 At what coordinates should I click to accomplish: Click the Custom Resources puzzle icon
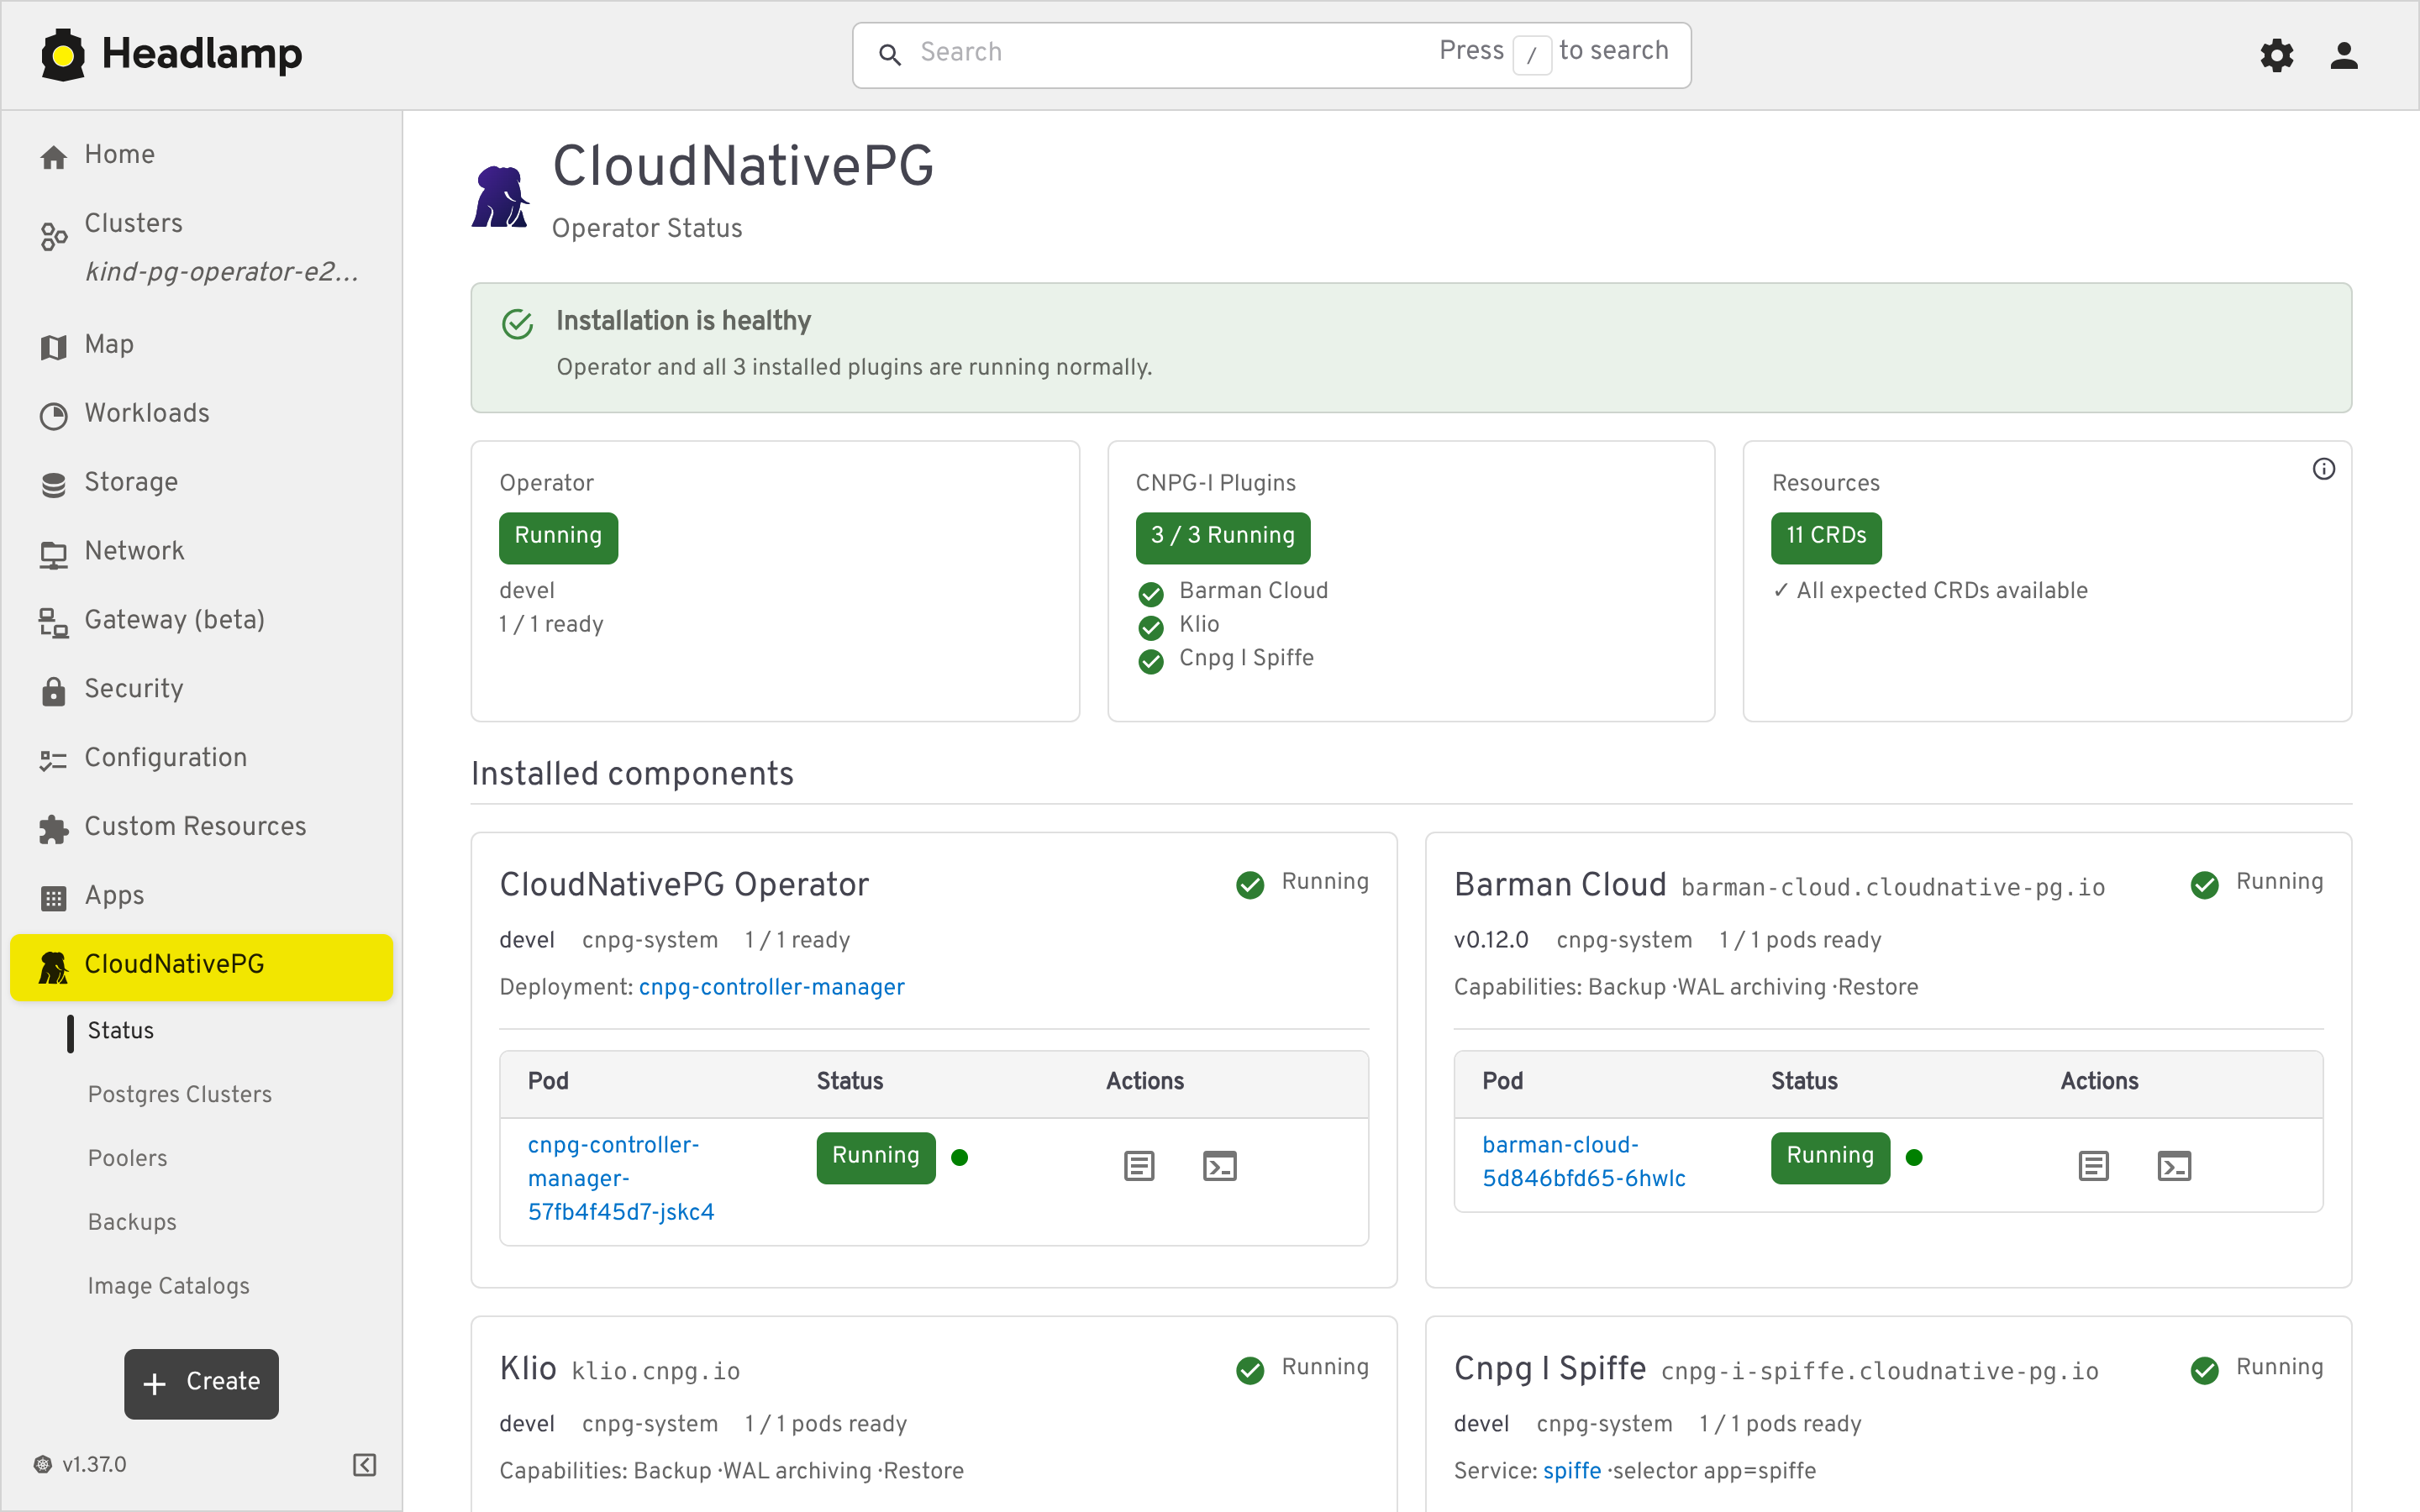(53, 828)
